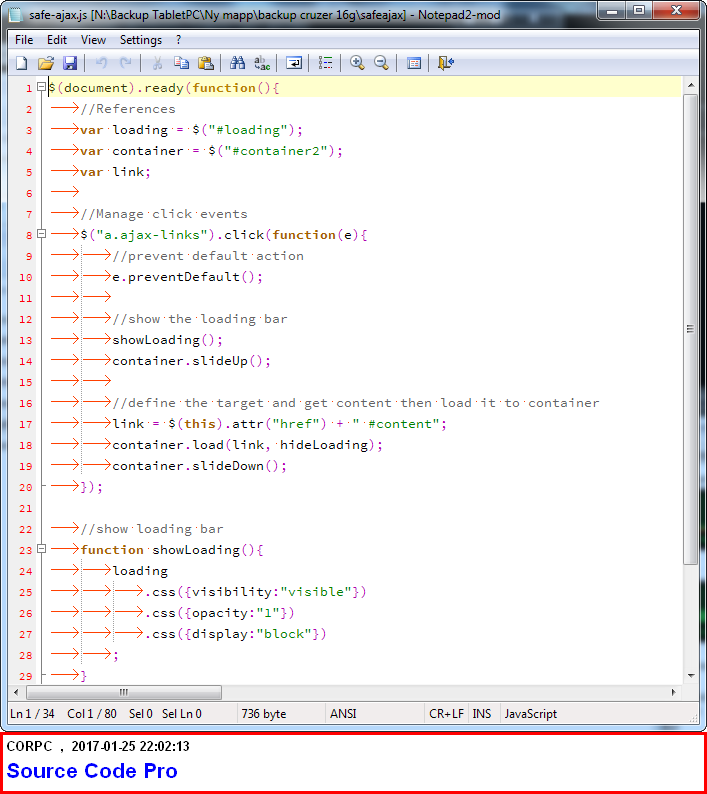Click the Paste clipboard icon

pos(205,63)
